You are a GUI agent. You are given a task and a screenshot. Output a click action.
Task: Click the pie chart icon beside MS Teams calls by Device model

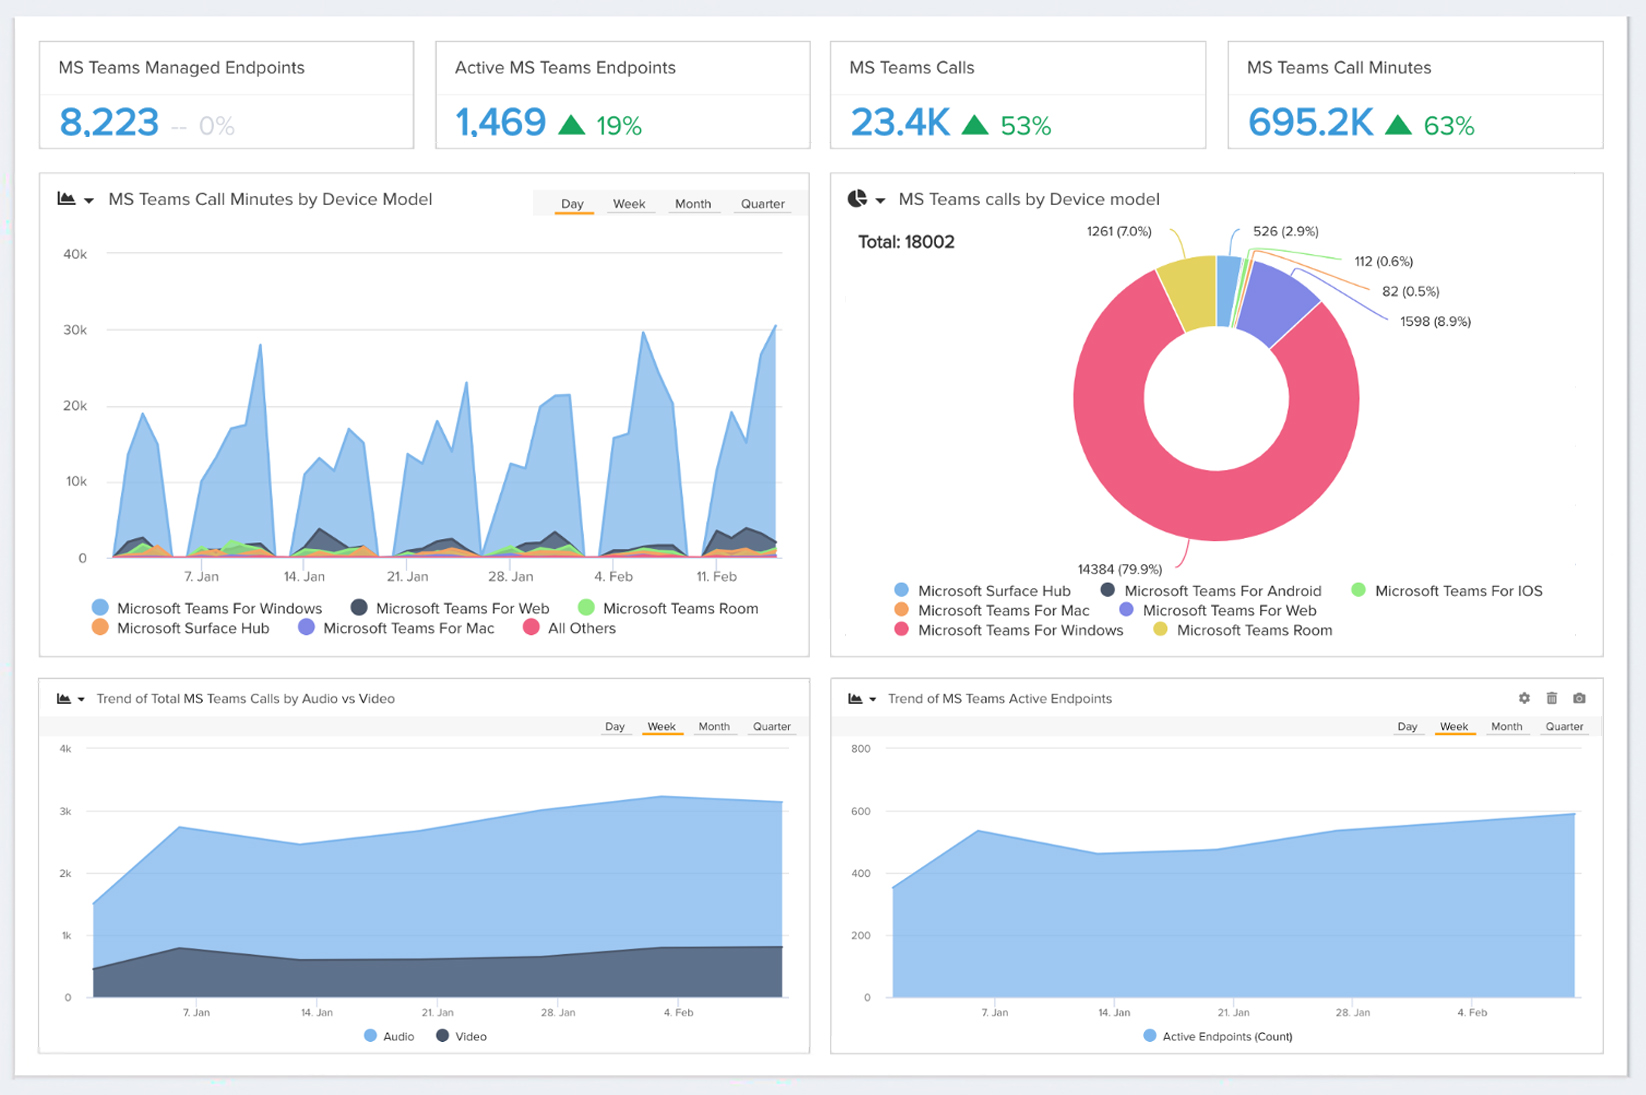click(857, 199)
